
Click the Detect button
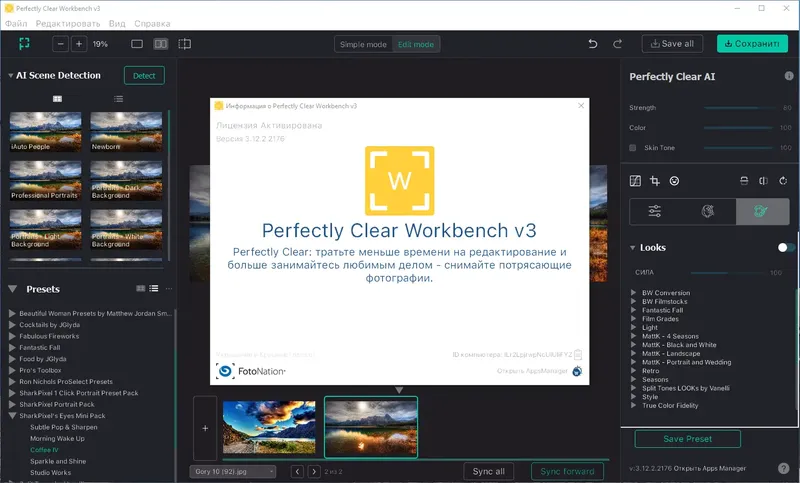pos(144,75)
